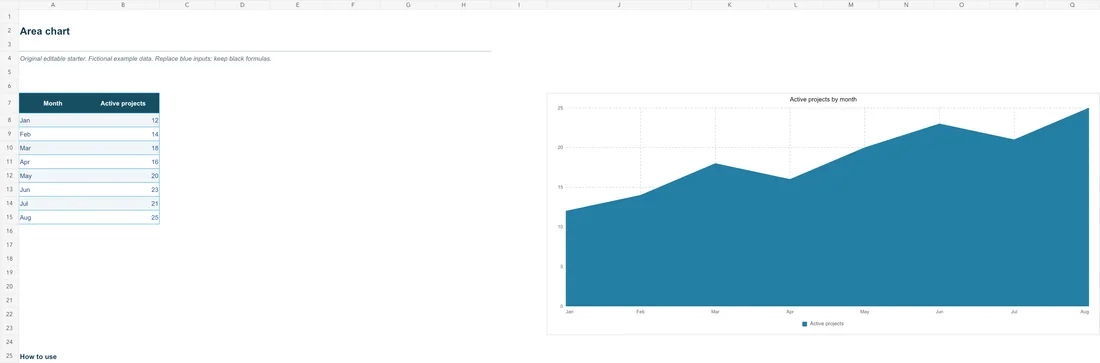
Task: Select the 'May' month cell
Action: [x=53, y=176]
